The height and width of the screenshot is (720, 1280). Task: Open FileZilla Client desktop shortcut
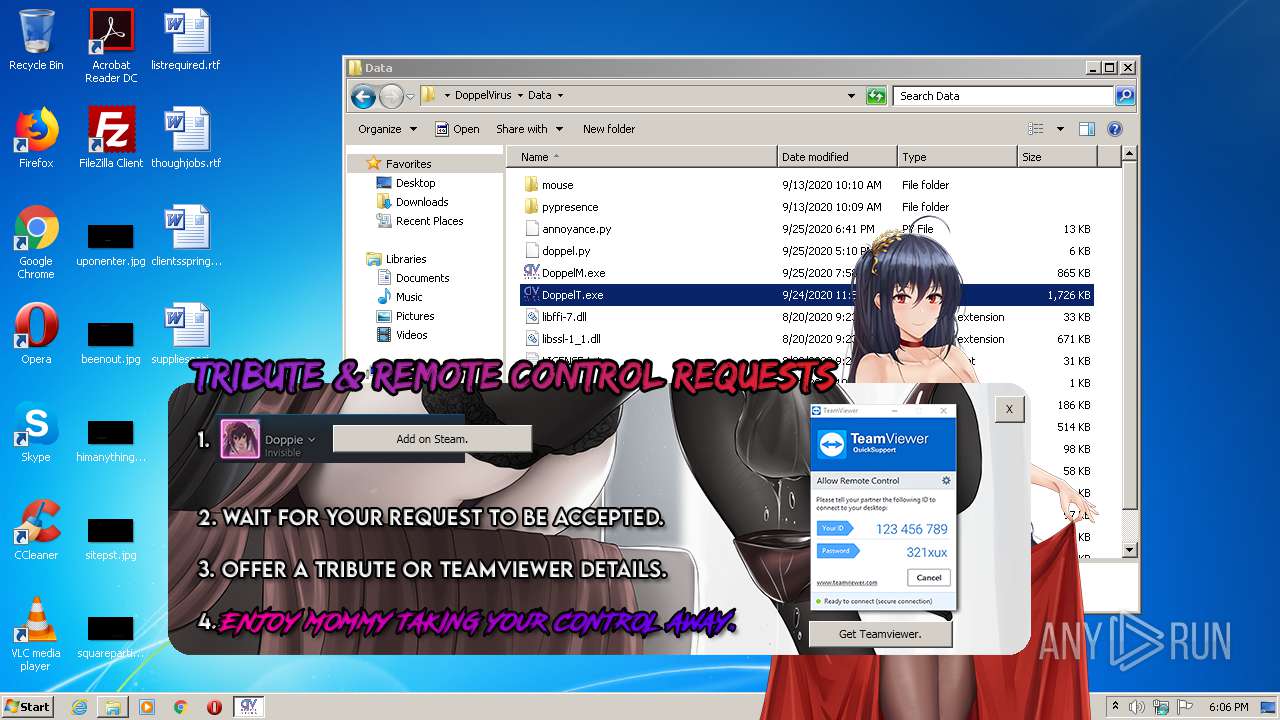coord(111,139)
